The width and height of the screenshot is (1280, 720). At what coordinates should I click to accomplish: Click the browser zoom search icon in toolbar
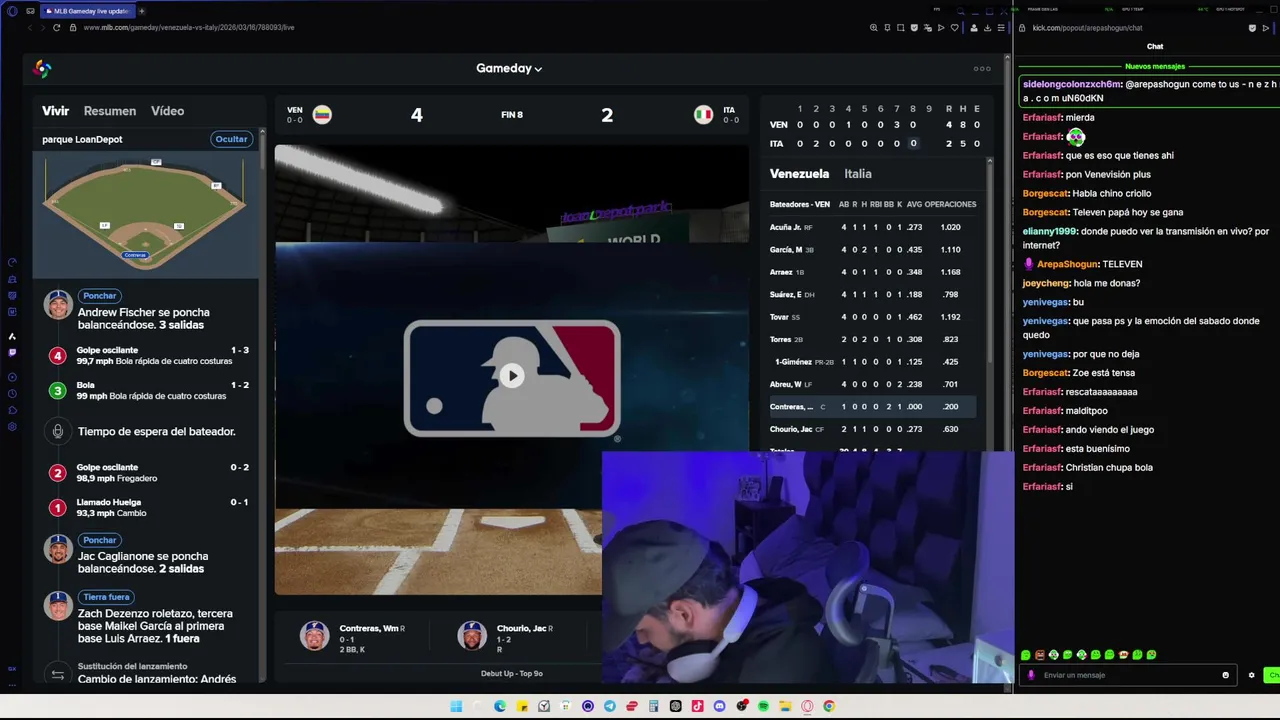(874, 27)
